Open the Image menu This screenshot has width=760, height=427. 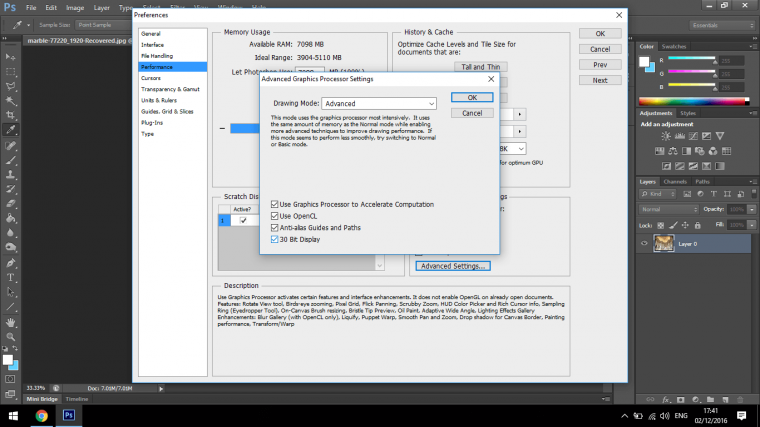click(x=75, y=8)
